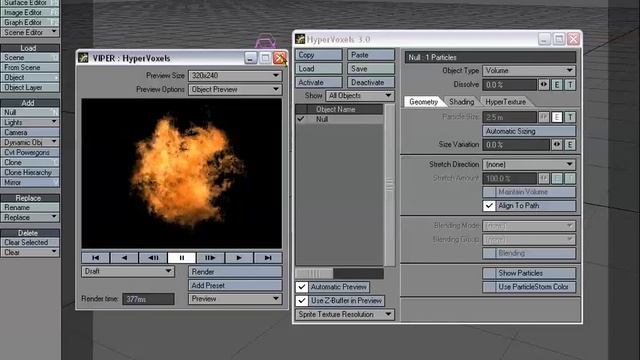Click the Deactivate button
The width and height of the screenshot is (640, 360).
point(371,82)
